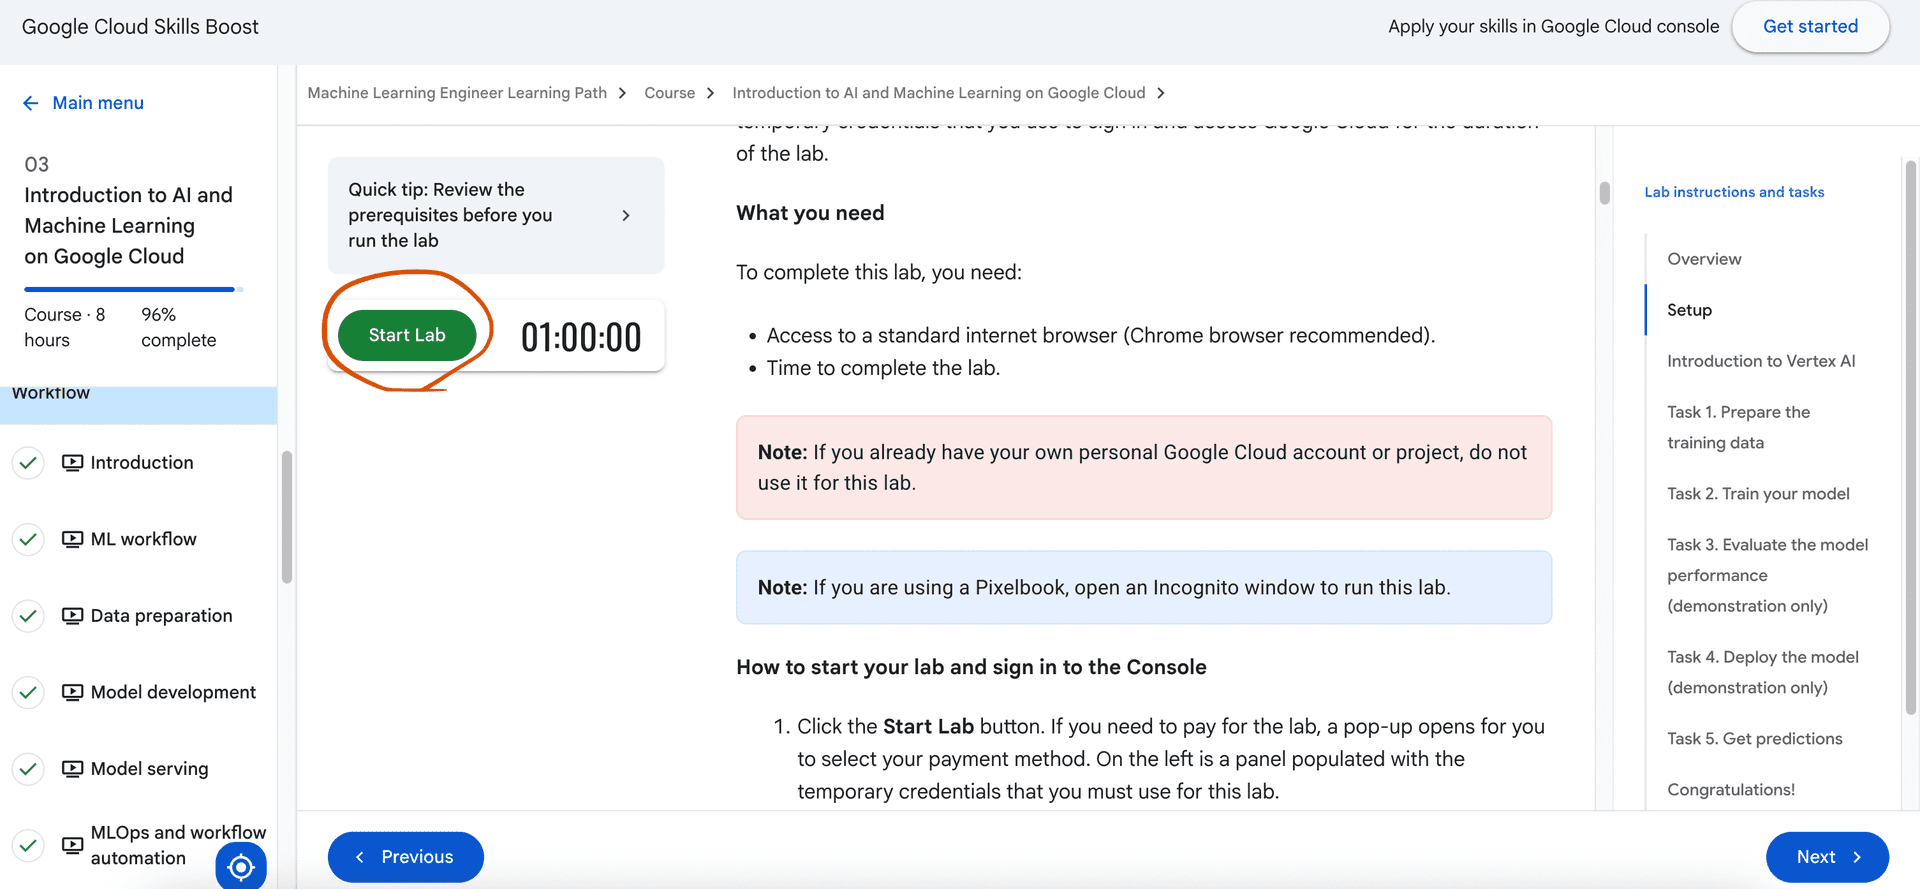Open the Introduction video icon
Screen dimensions: 1920x889
72,463
